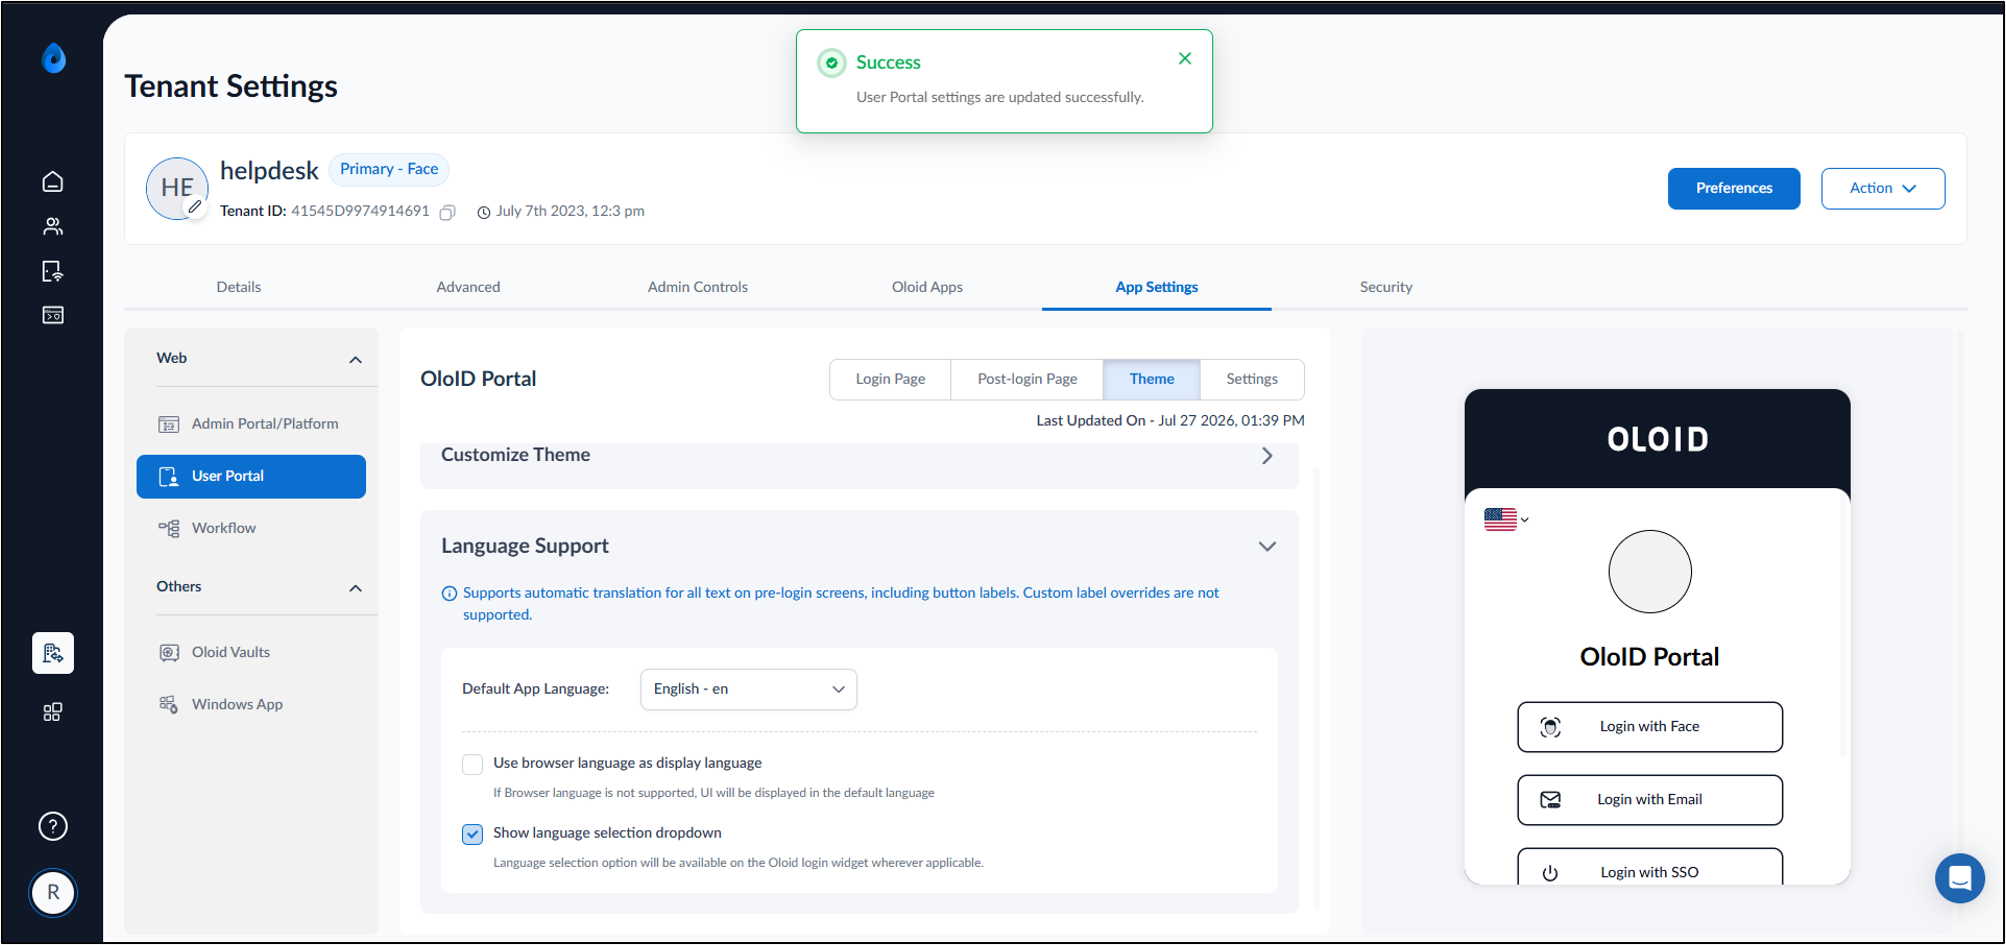The width and height of the screenshot is (2006, 945).
Task: Select User Portal in the Web list
Action: (251, 477)
